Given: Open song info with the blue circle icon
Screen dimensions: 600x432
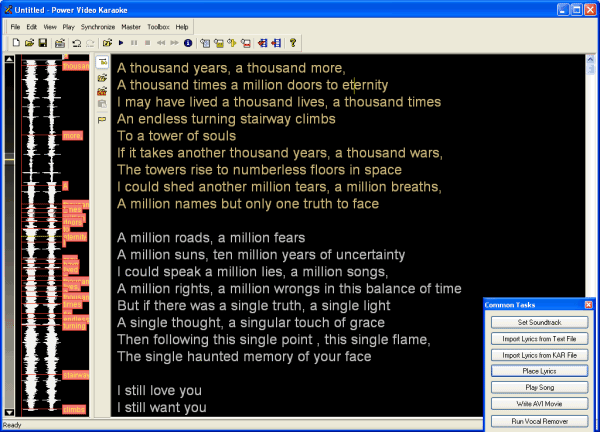Looking at the screenshot, I should (188, 43).
